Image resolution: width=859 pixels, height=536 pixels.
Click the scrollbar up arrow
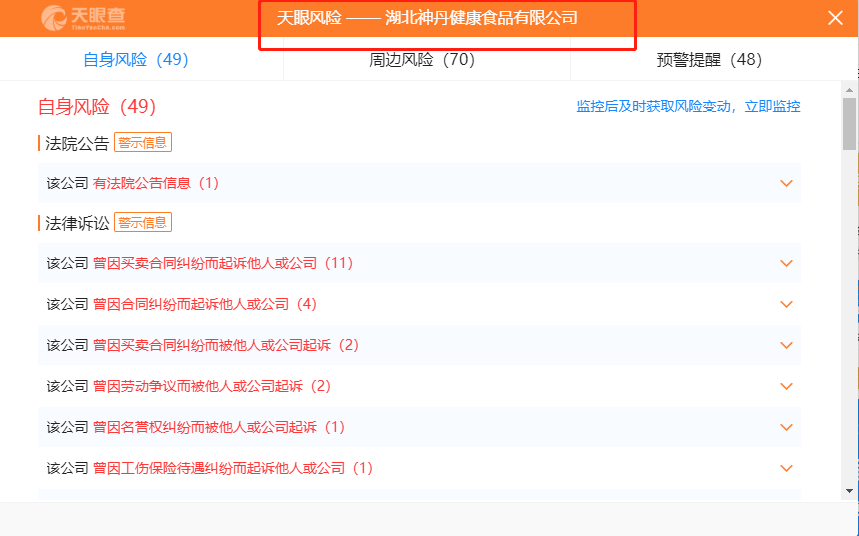pyautogui.click(x=849, y=89)
